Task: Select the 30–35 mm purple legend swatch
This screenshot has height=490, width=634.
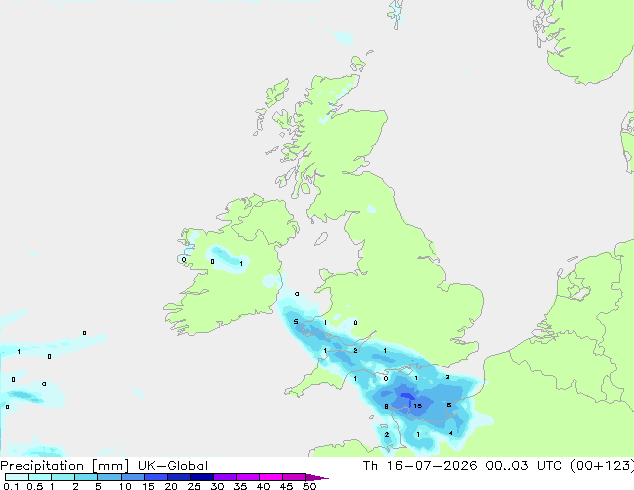Action: tap(225, 477)
